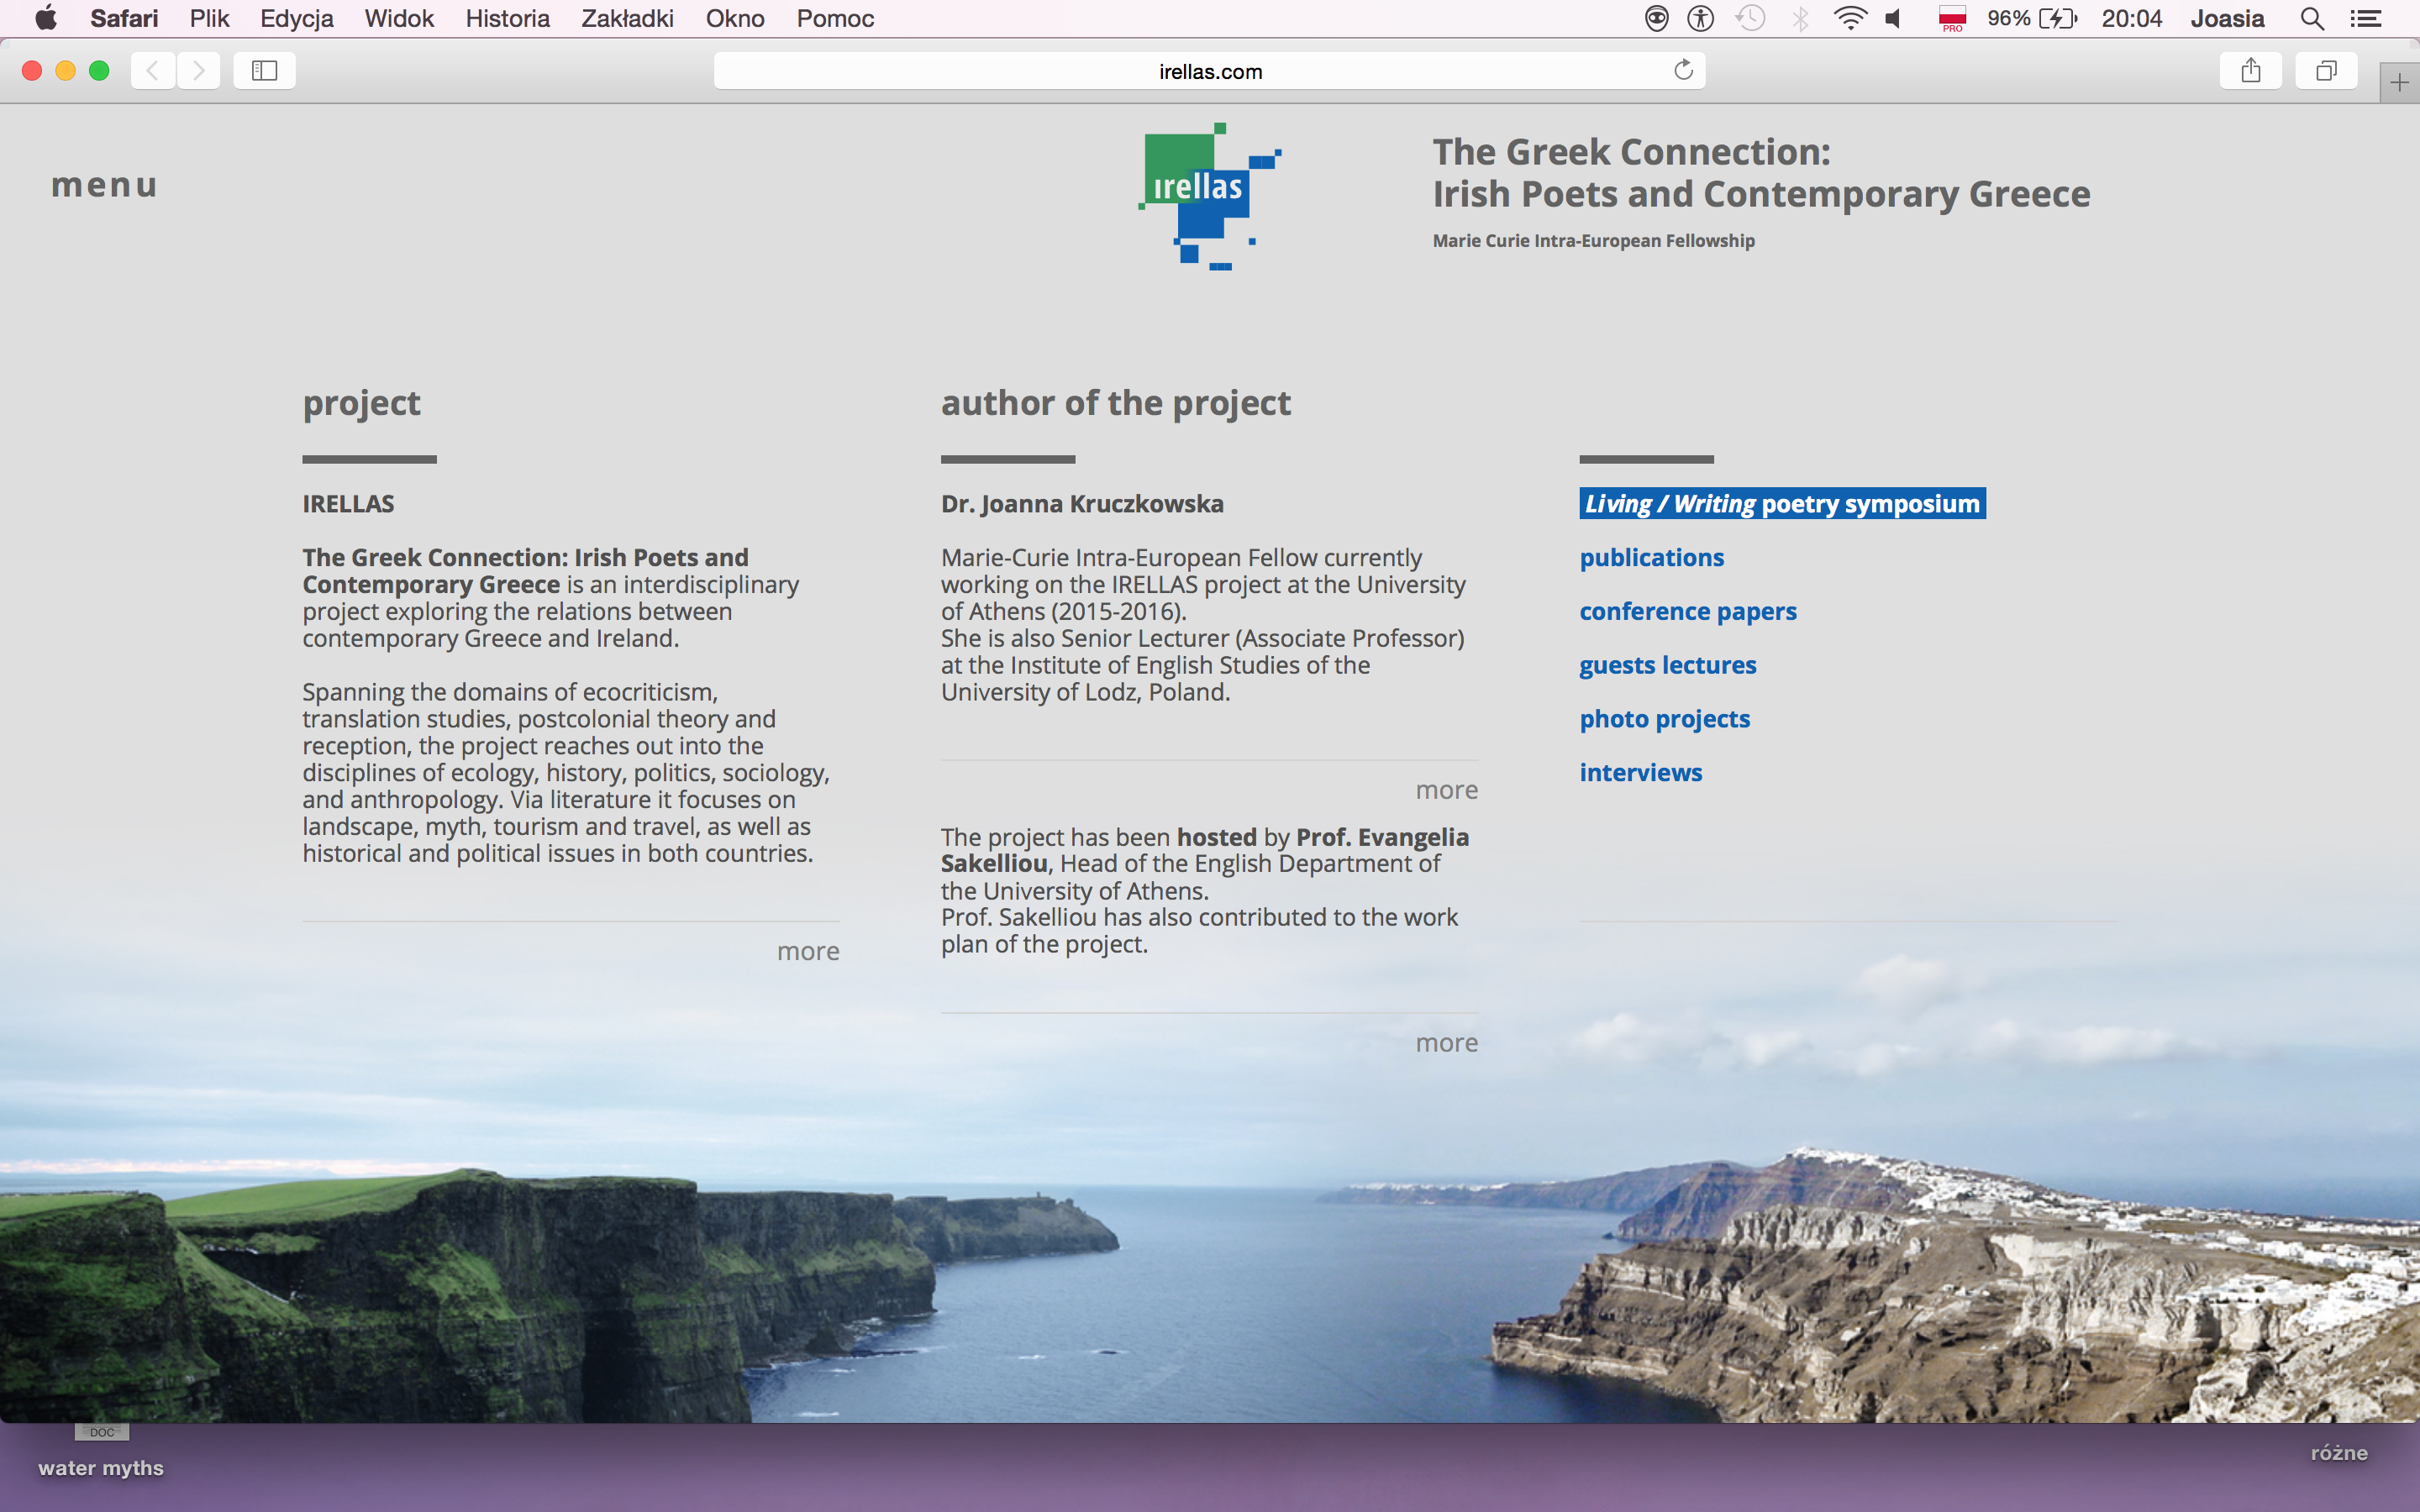Click the Safari forward navigation arrow

point(199,70)
